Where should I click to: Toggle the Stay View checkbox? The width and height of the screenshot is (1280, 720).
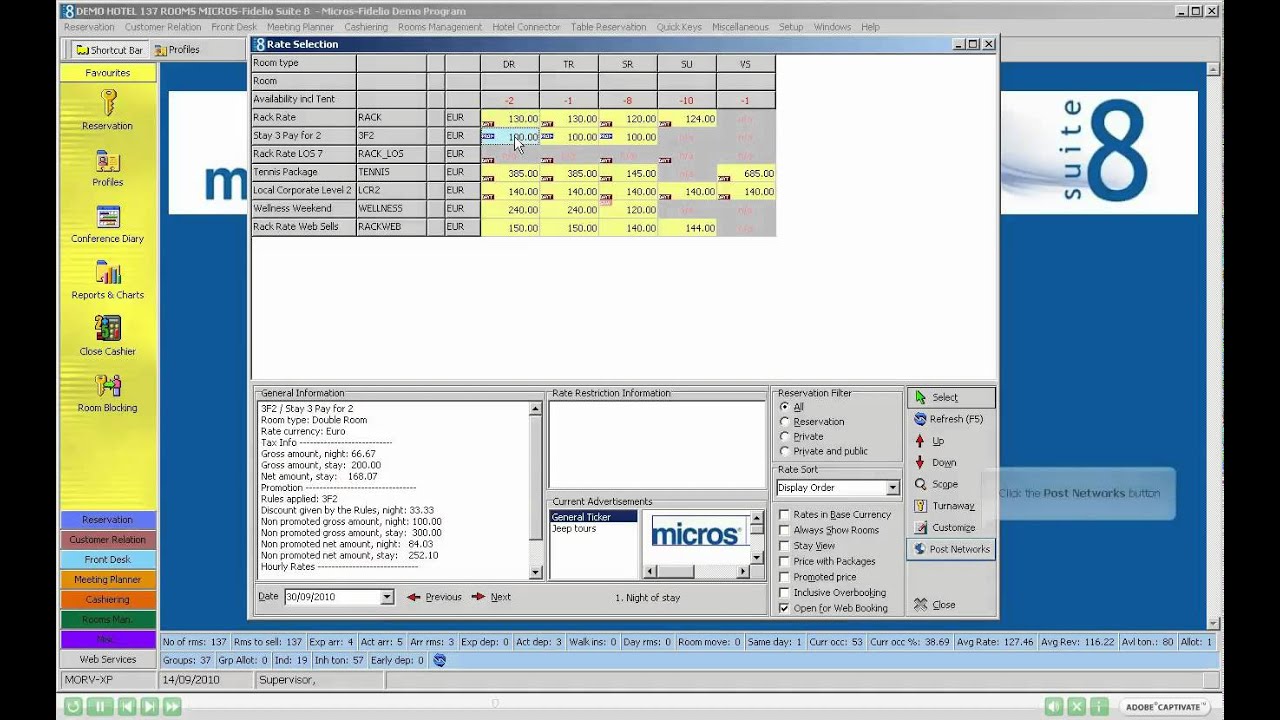784,546
